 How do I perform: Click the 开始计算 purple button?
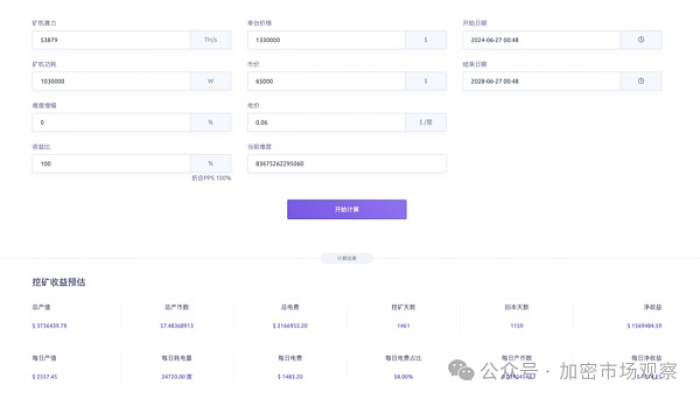tap(347, 209)
